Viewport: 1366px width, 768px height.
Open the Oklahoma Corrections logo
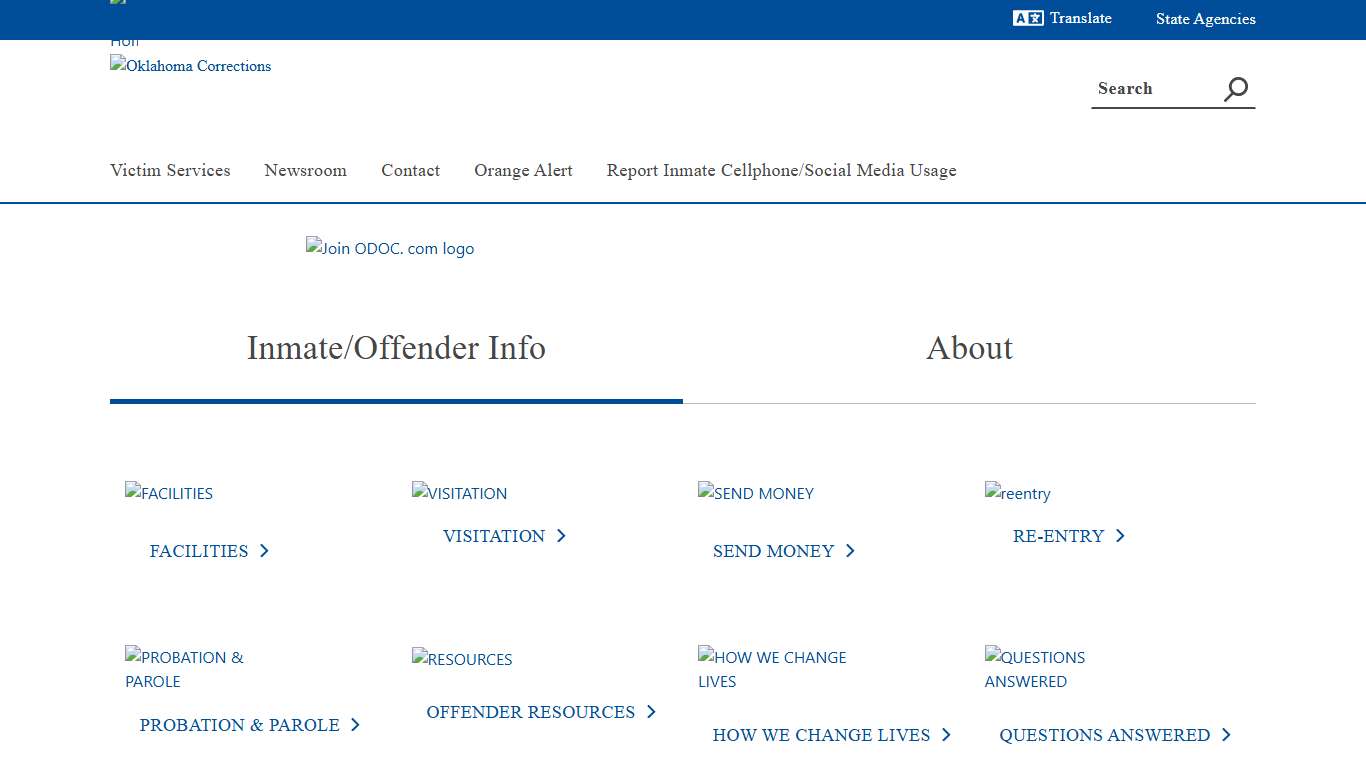[x=190, y=66]
